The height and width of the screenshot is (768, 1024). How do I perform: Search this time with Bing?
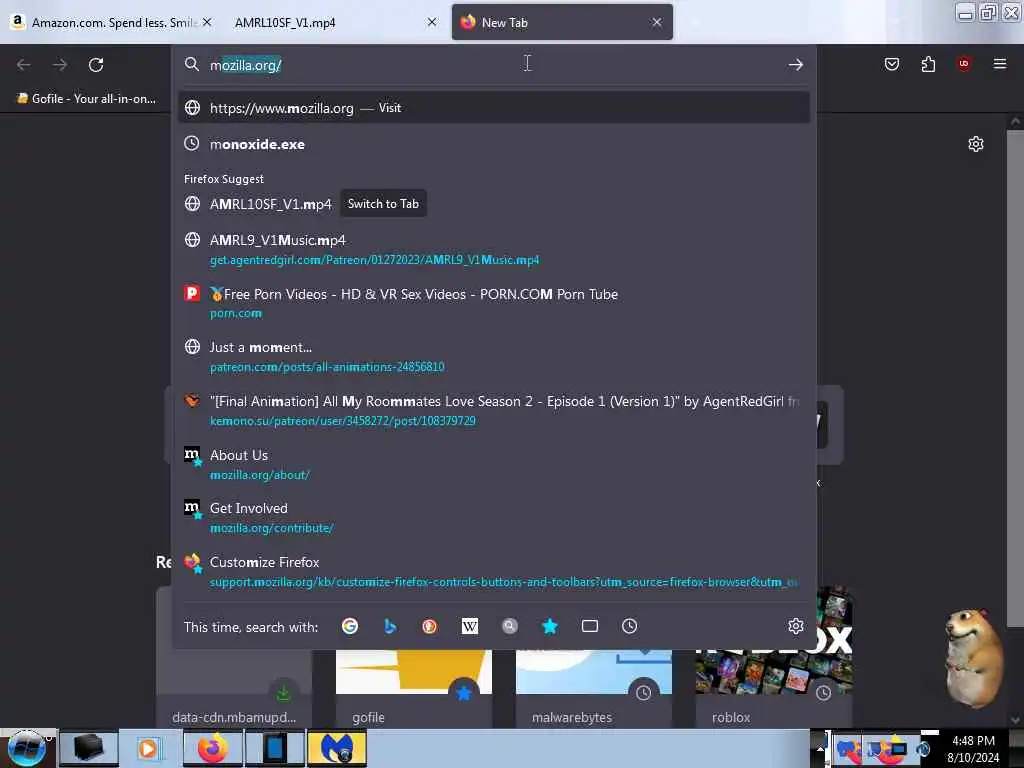click(390, 626)
